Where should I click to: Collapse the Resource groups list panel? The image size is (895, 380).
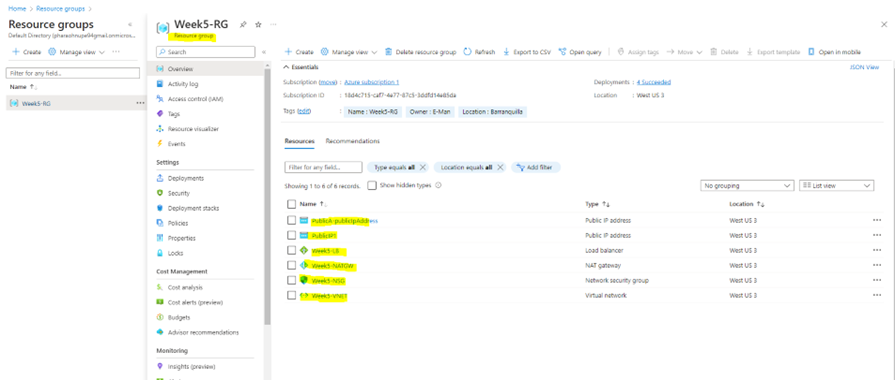click(130, 25)
